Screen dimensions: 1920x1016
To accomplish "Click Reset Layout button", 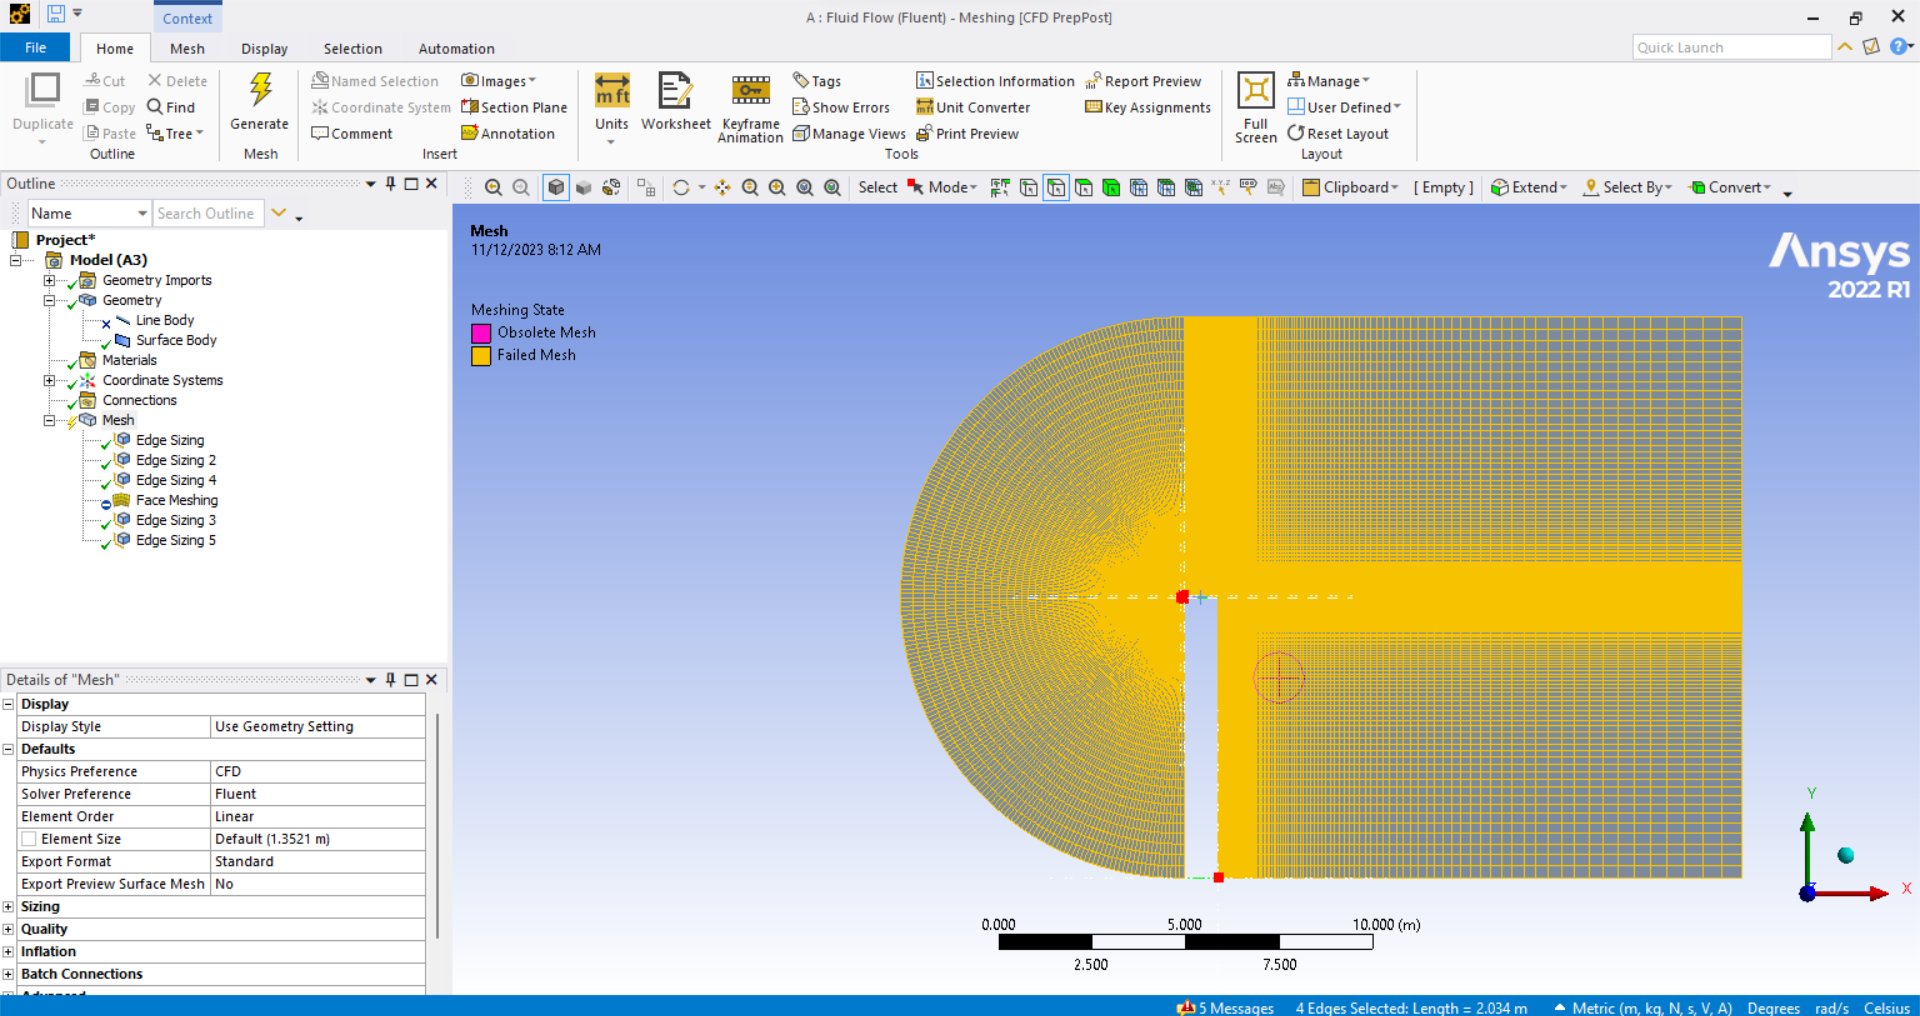I will pos(1338,133).
